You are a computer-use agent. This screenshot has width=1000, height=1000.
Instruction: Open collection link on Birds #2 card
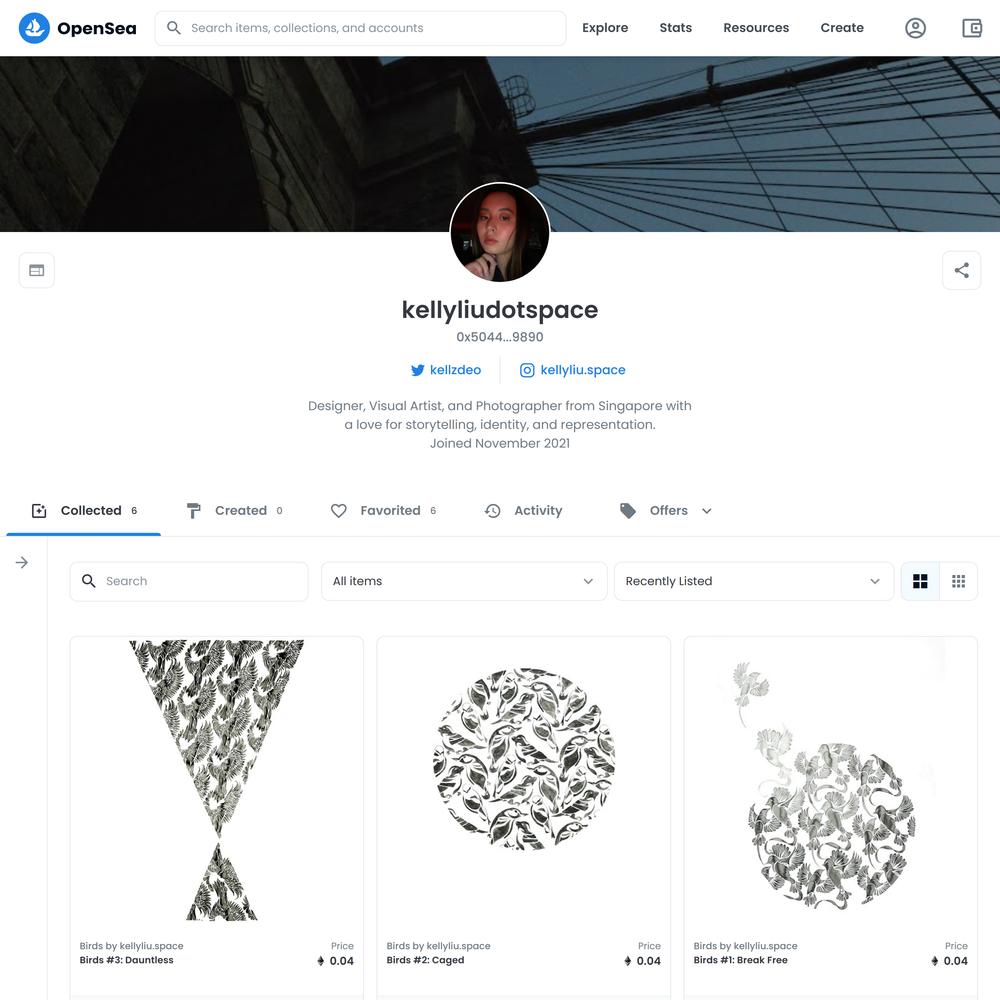coord(438,946)
